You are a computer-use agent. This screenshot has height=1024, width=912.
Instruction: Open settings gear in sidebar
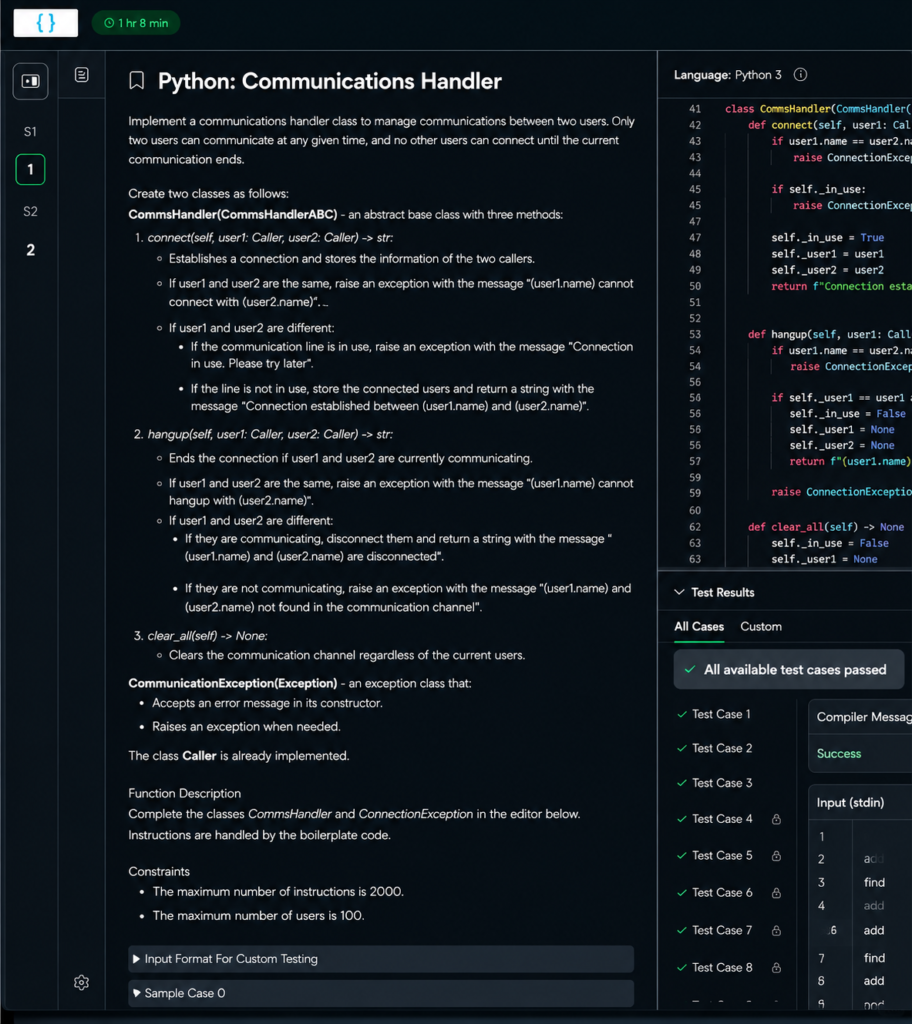82,982
